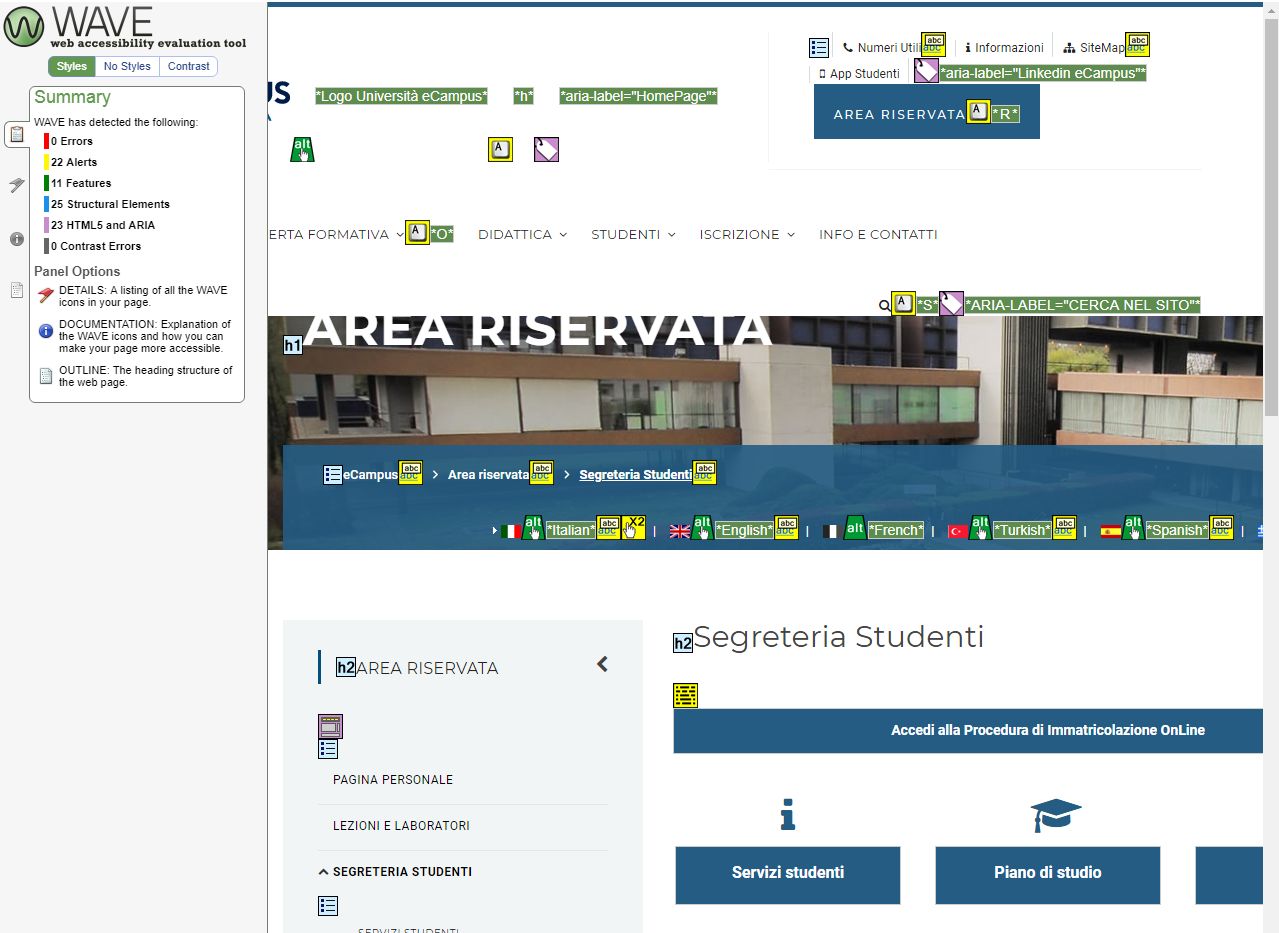Click the h2 icon beside AREA RISERVATA sidebar title
The height and width of the screenshot is (933, 1279).
click(x=346, y=667)
